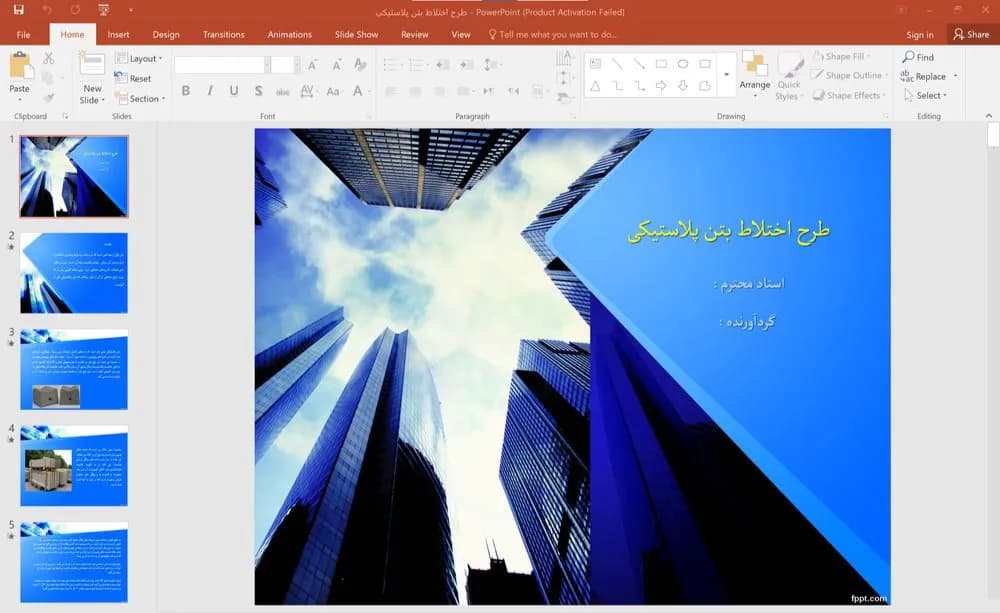Increase the font size with larger A icon

tap(312, 64)
